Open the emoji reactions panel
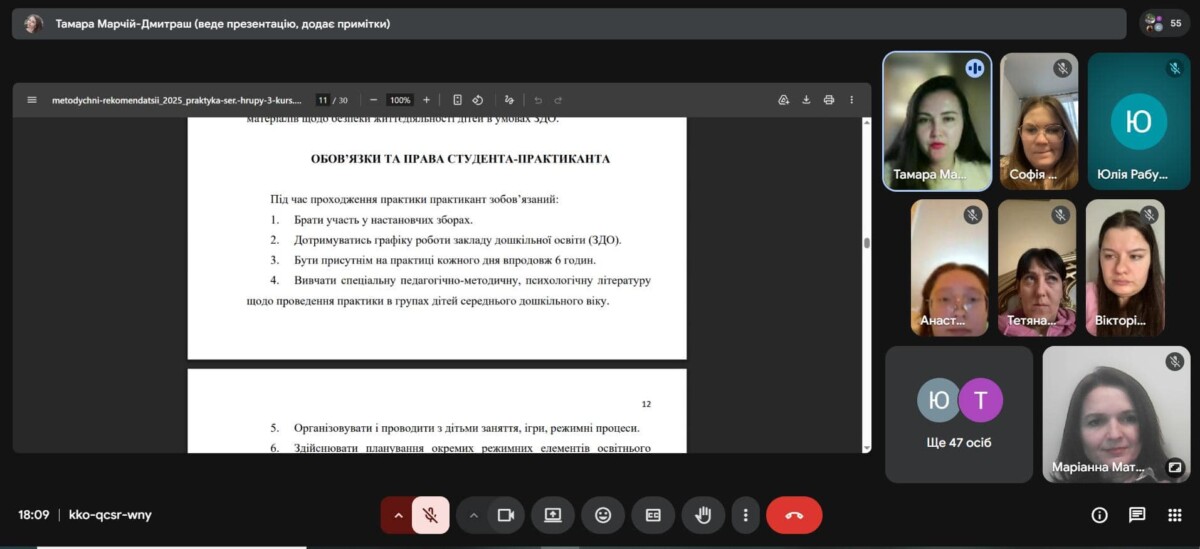Image resolution: width=1200 pixels, height=549 pixels. point(603,515)
